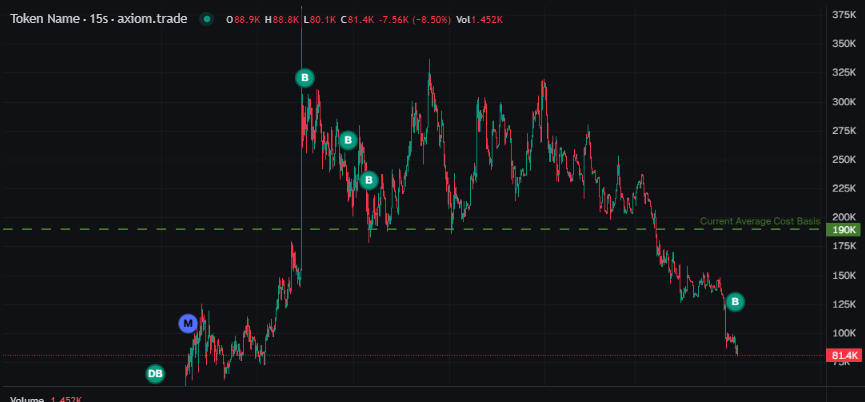Click the open value O88.9K
The width and height of the screenshot is (865, 402).
click(x=244, y=20)
